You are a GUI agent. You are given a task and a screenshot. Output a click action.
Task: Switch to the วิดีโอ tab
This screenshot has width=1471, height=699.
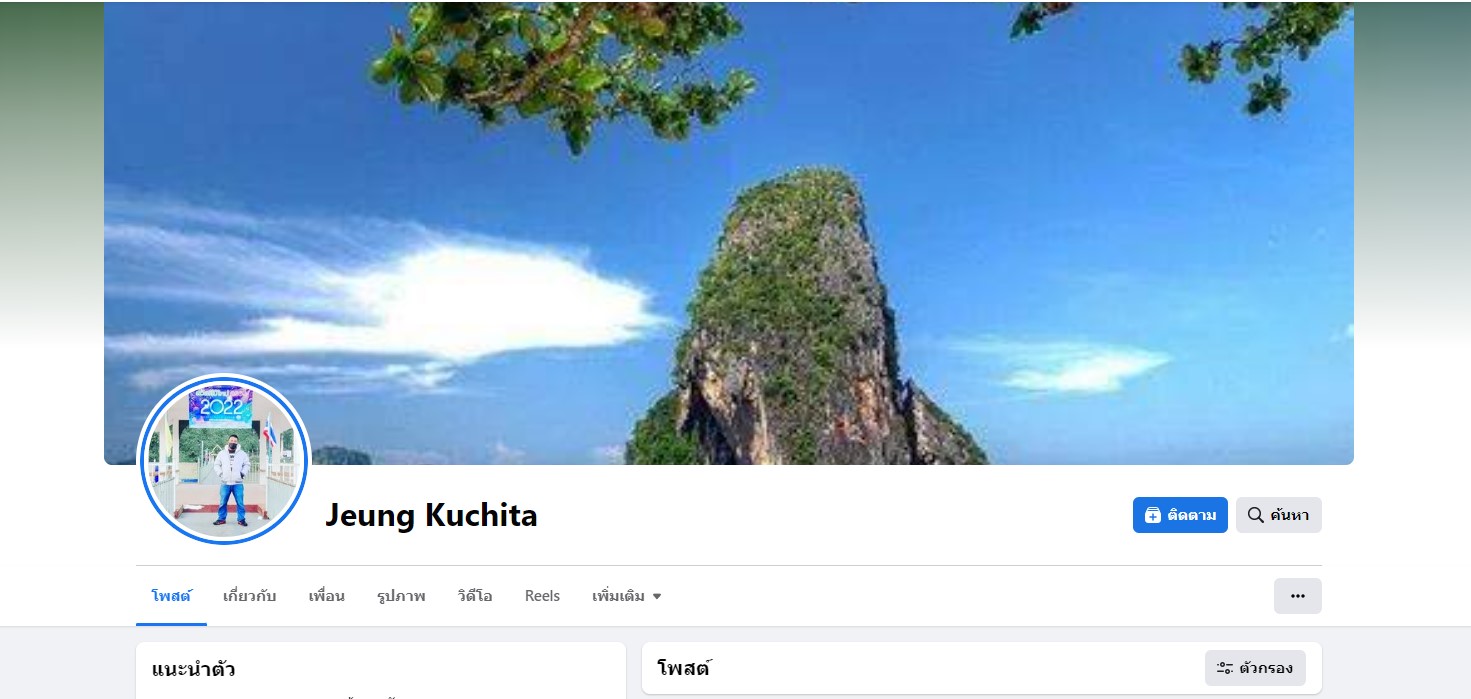475,596
